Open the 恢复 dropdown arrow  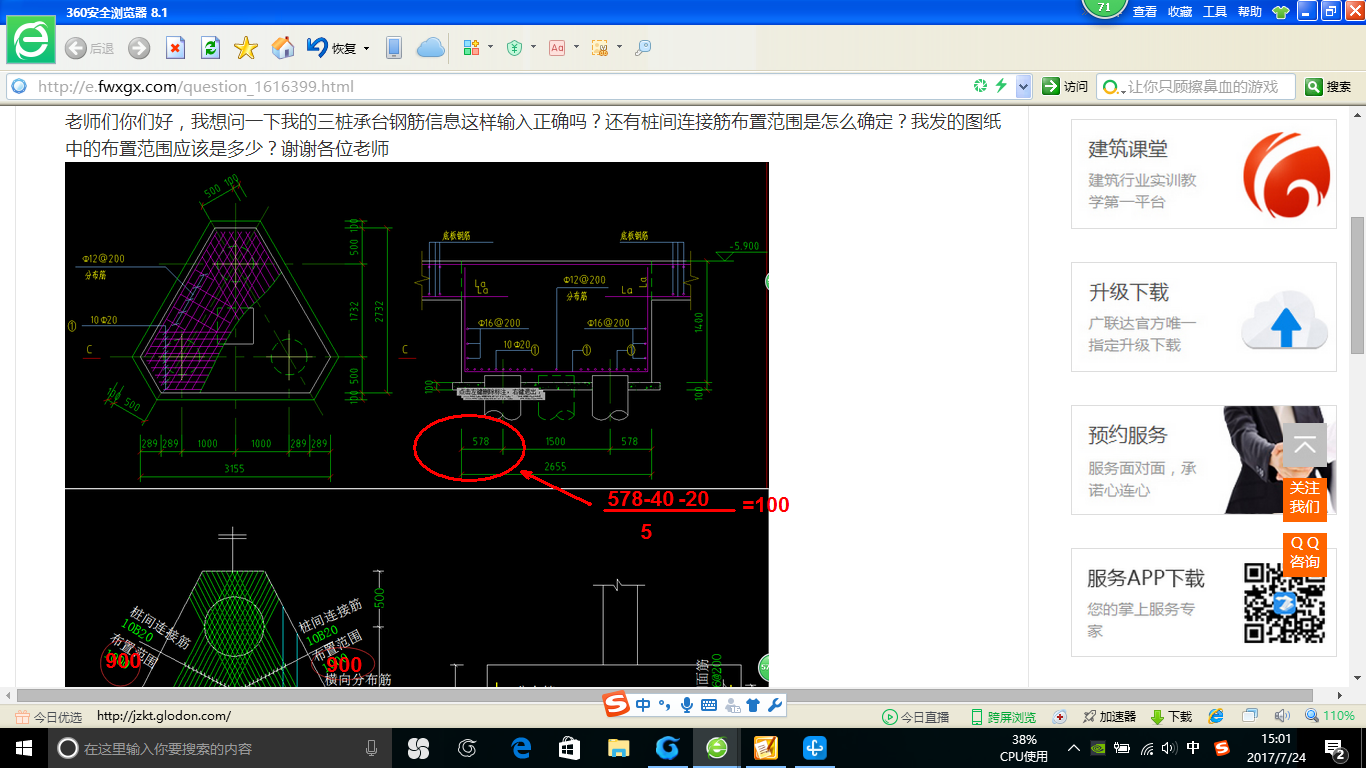[366, 48]
